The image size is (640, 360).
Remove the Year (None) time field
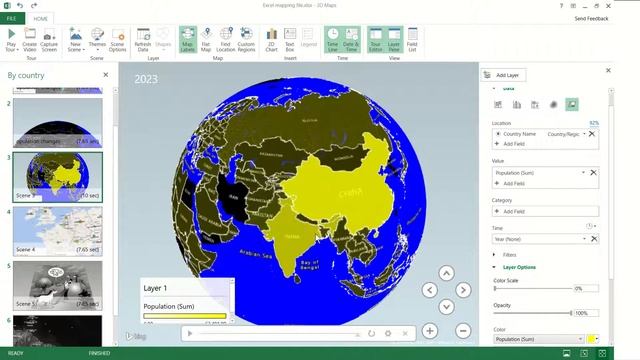coord(594,239)
